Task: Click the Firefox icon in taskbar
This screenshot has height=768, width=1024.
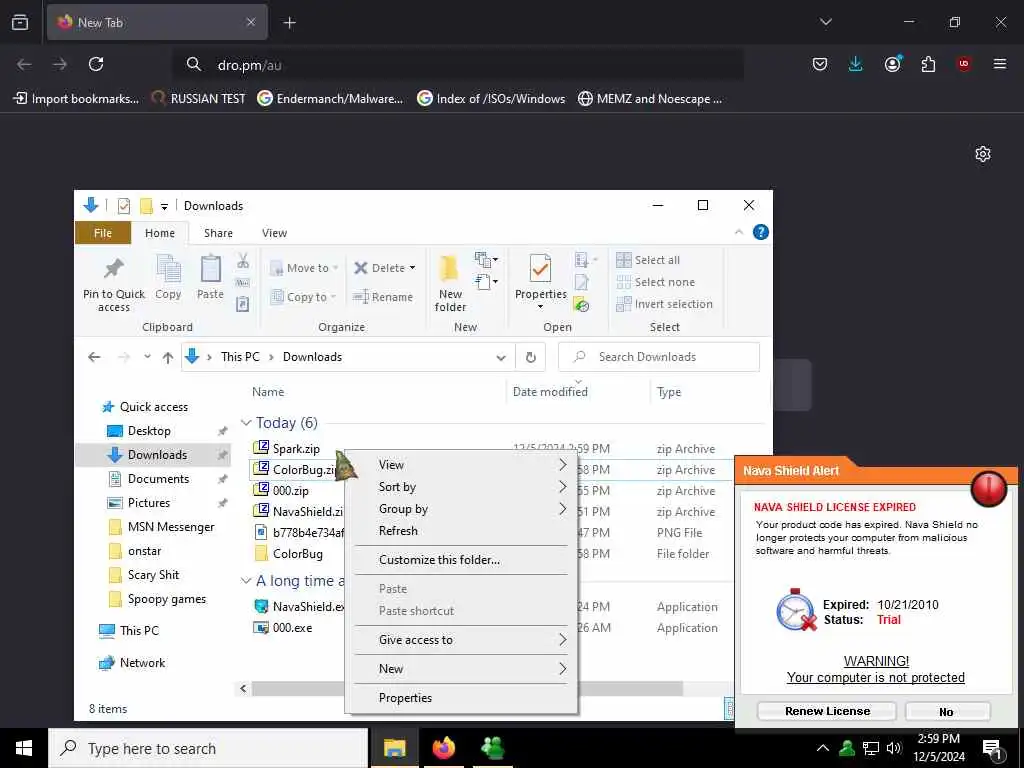Action: coord(443,748)
